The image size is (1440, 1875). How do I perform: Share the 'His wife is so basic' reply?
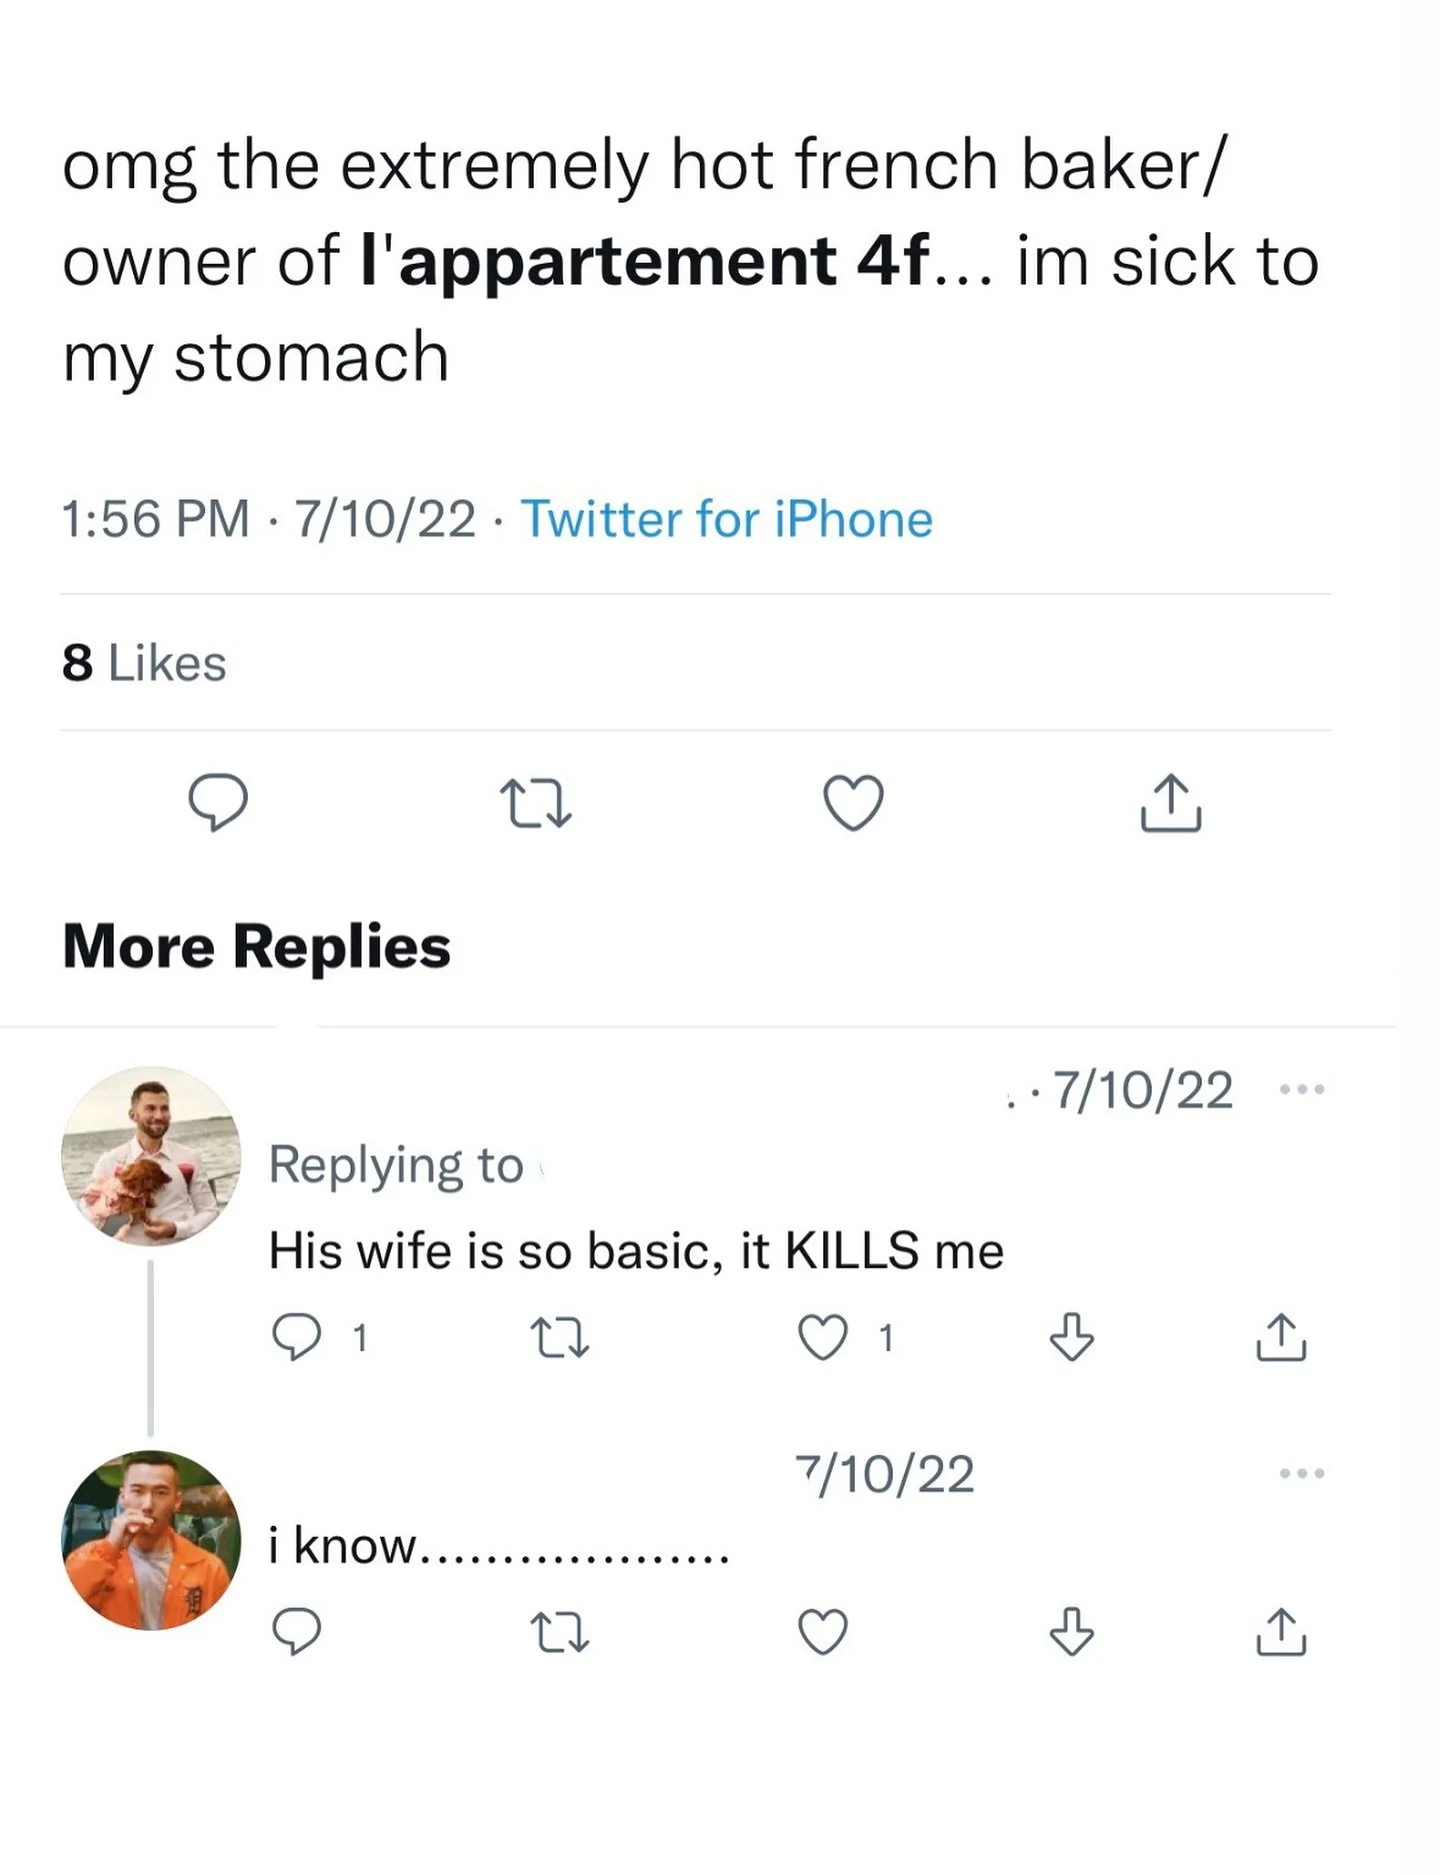coord(1281,1337)
